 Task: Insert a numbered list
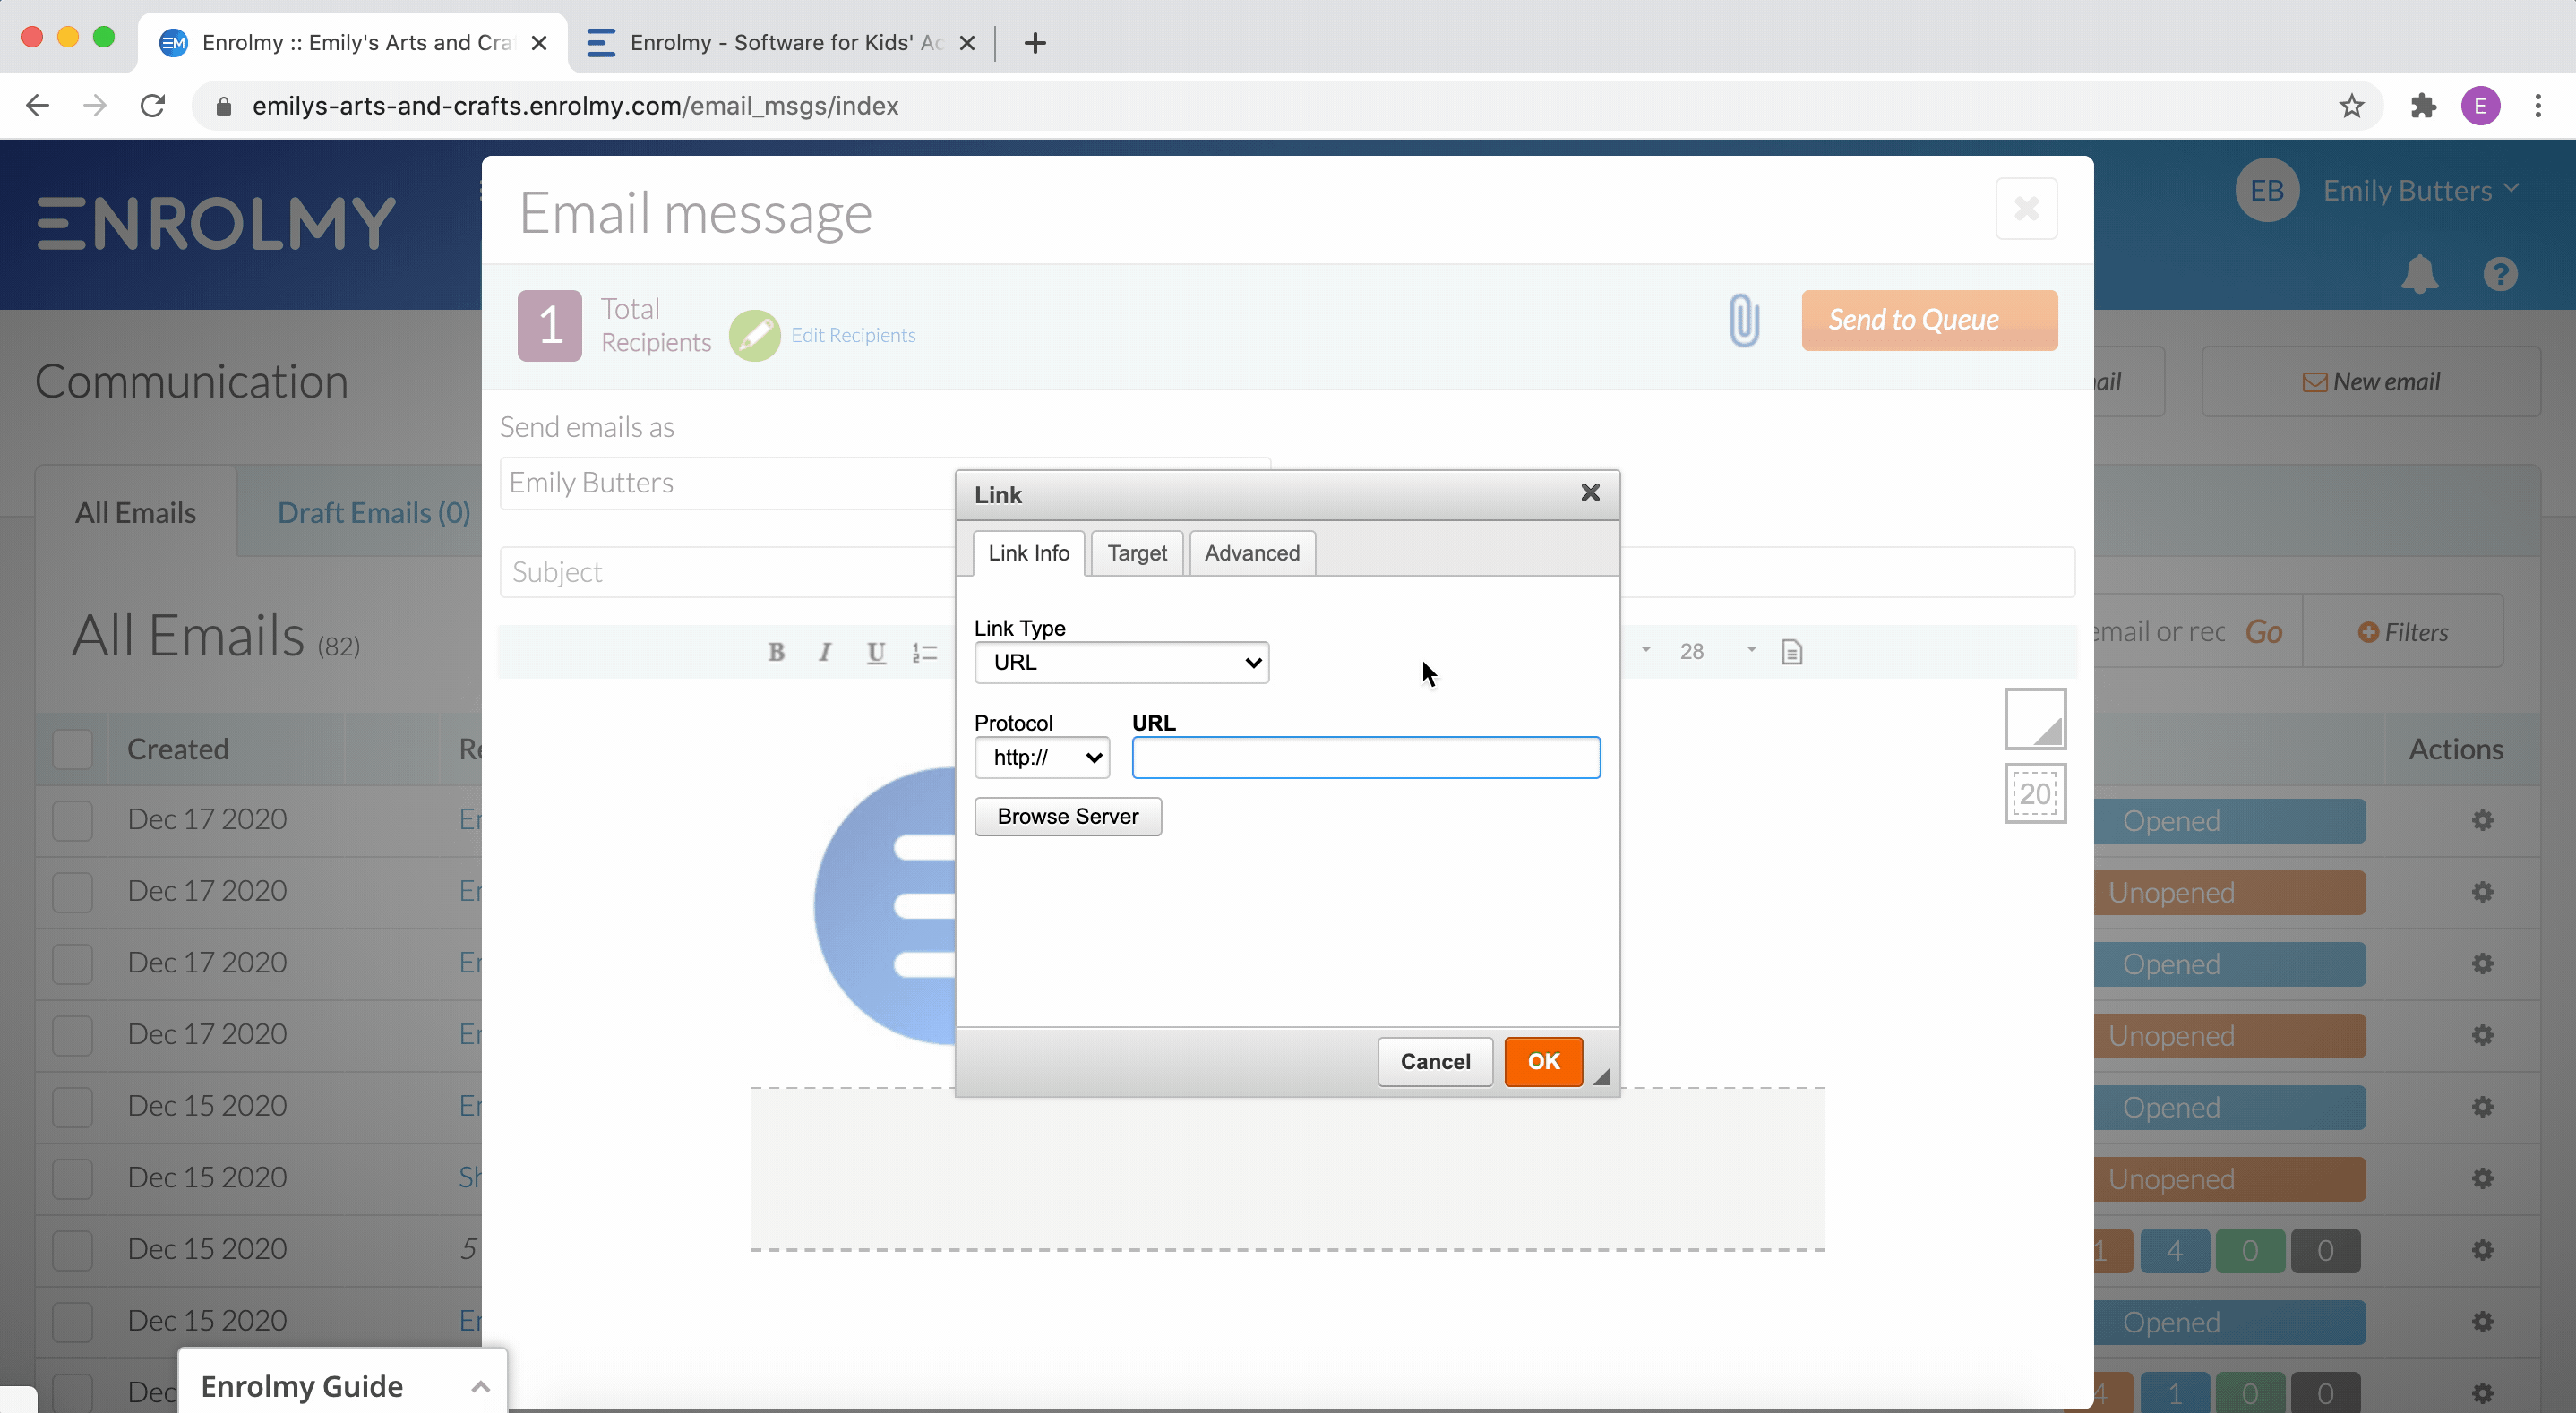925,652
